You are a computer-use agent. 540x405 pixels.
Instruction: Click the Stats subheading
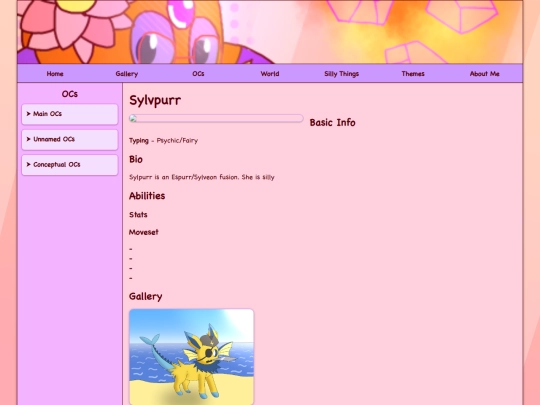coord(138,215)
